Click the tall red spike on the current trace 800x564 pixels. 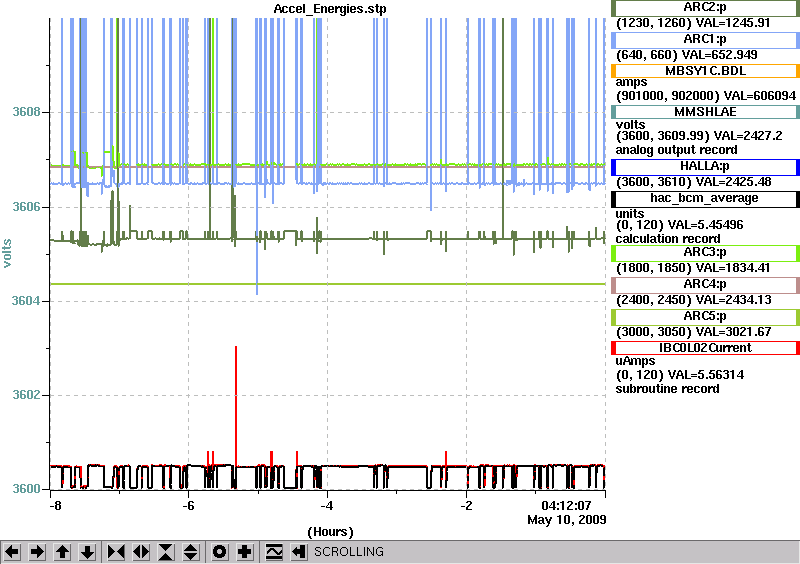tap(236, 403)
